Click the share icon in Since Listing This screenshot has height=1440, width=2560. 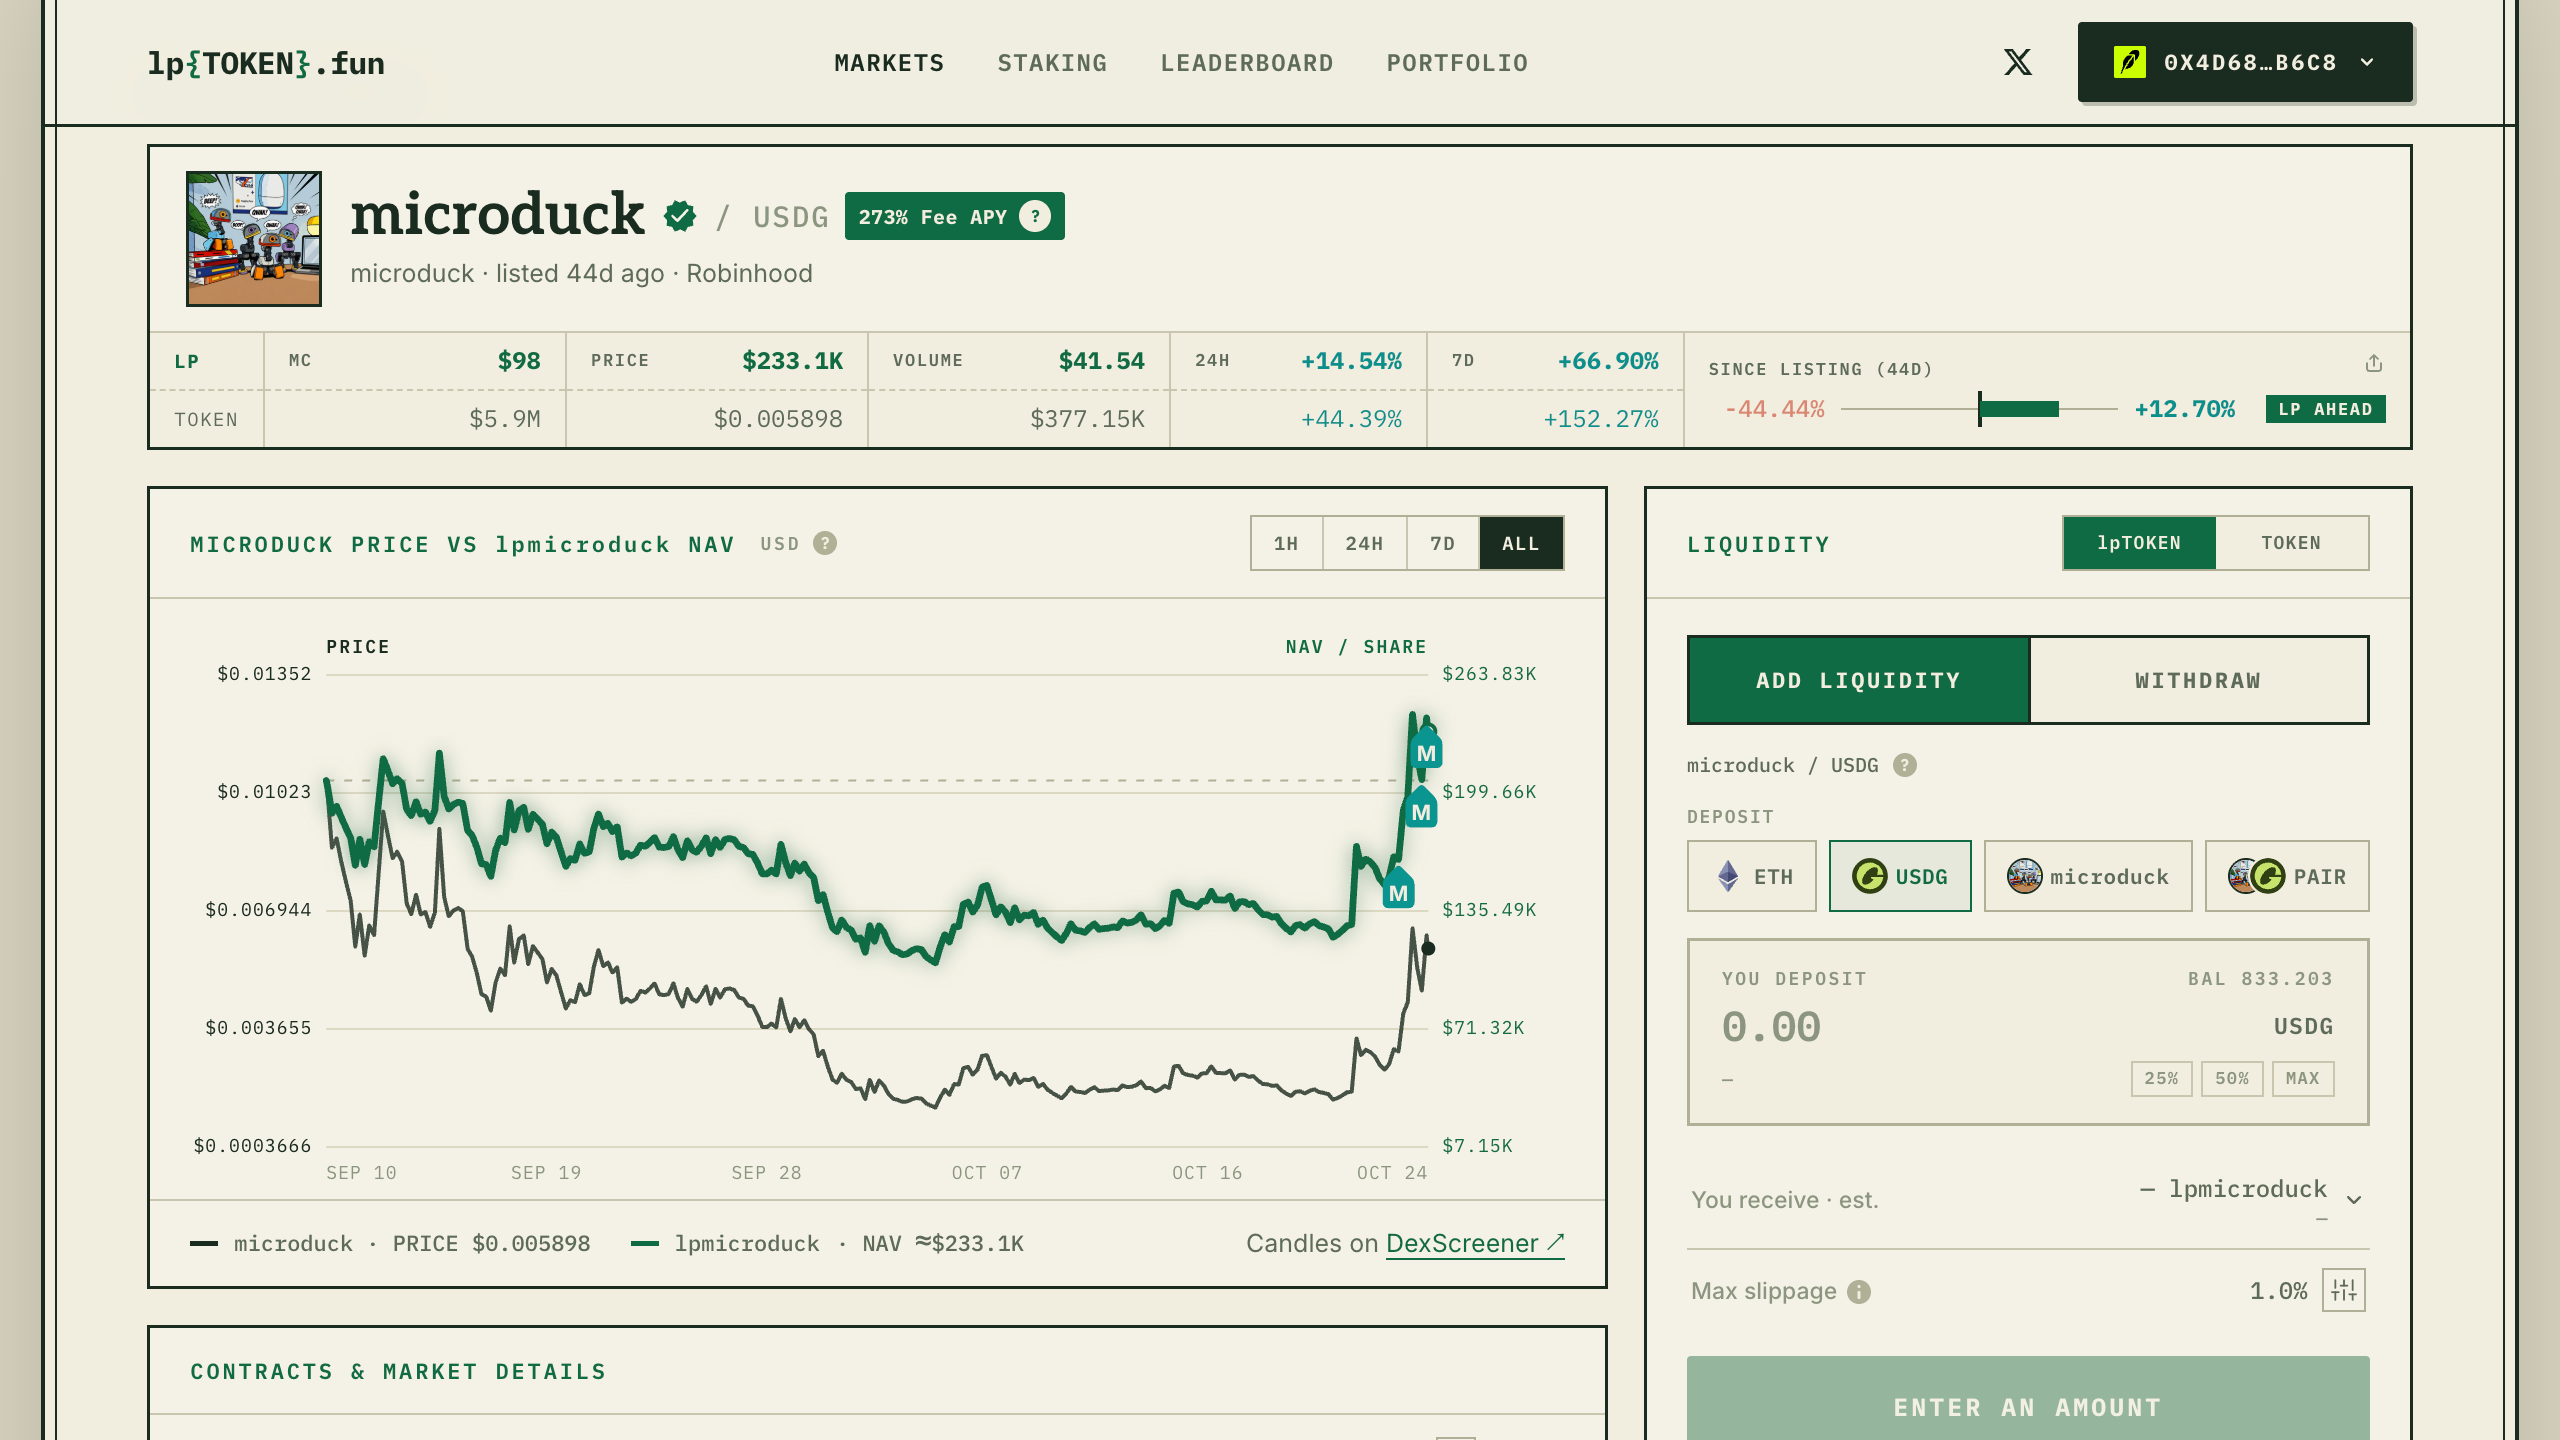coord(2374,363)
